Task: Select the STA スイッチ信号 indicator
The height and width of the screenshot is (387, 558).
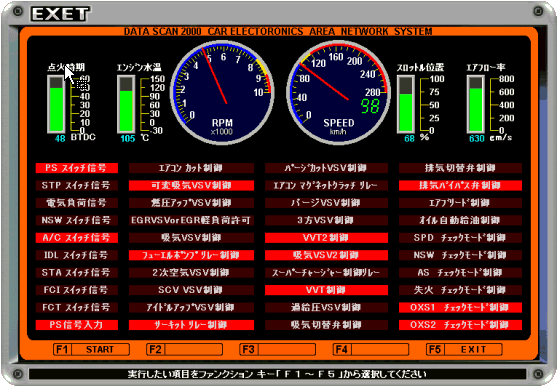Action: (x=77, y=273)
